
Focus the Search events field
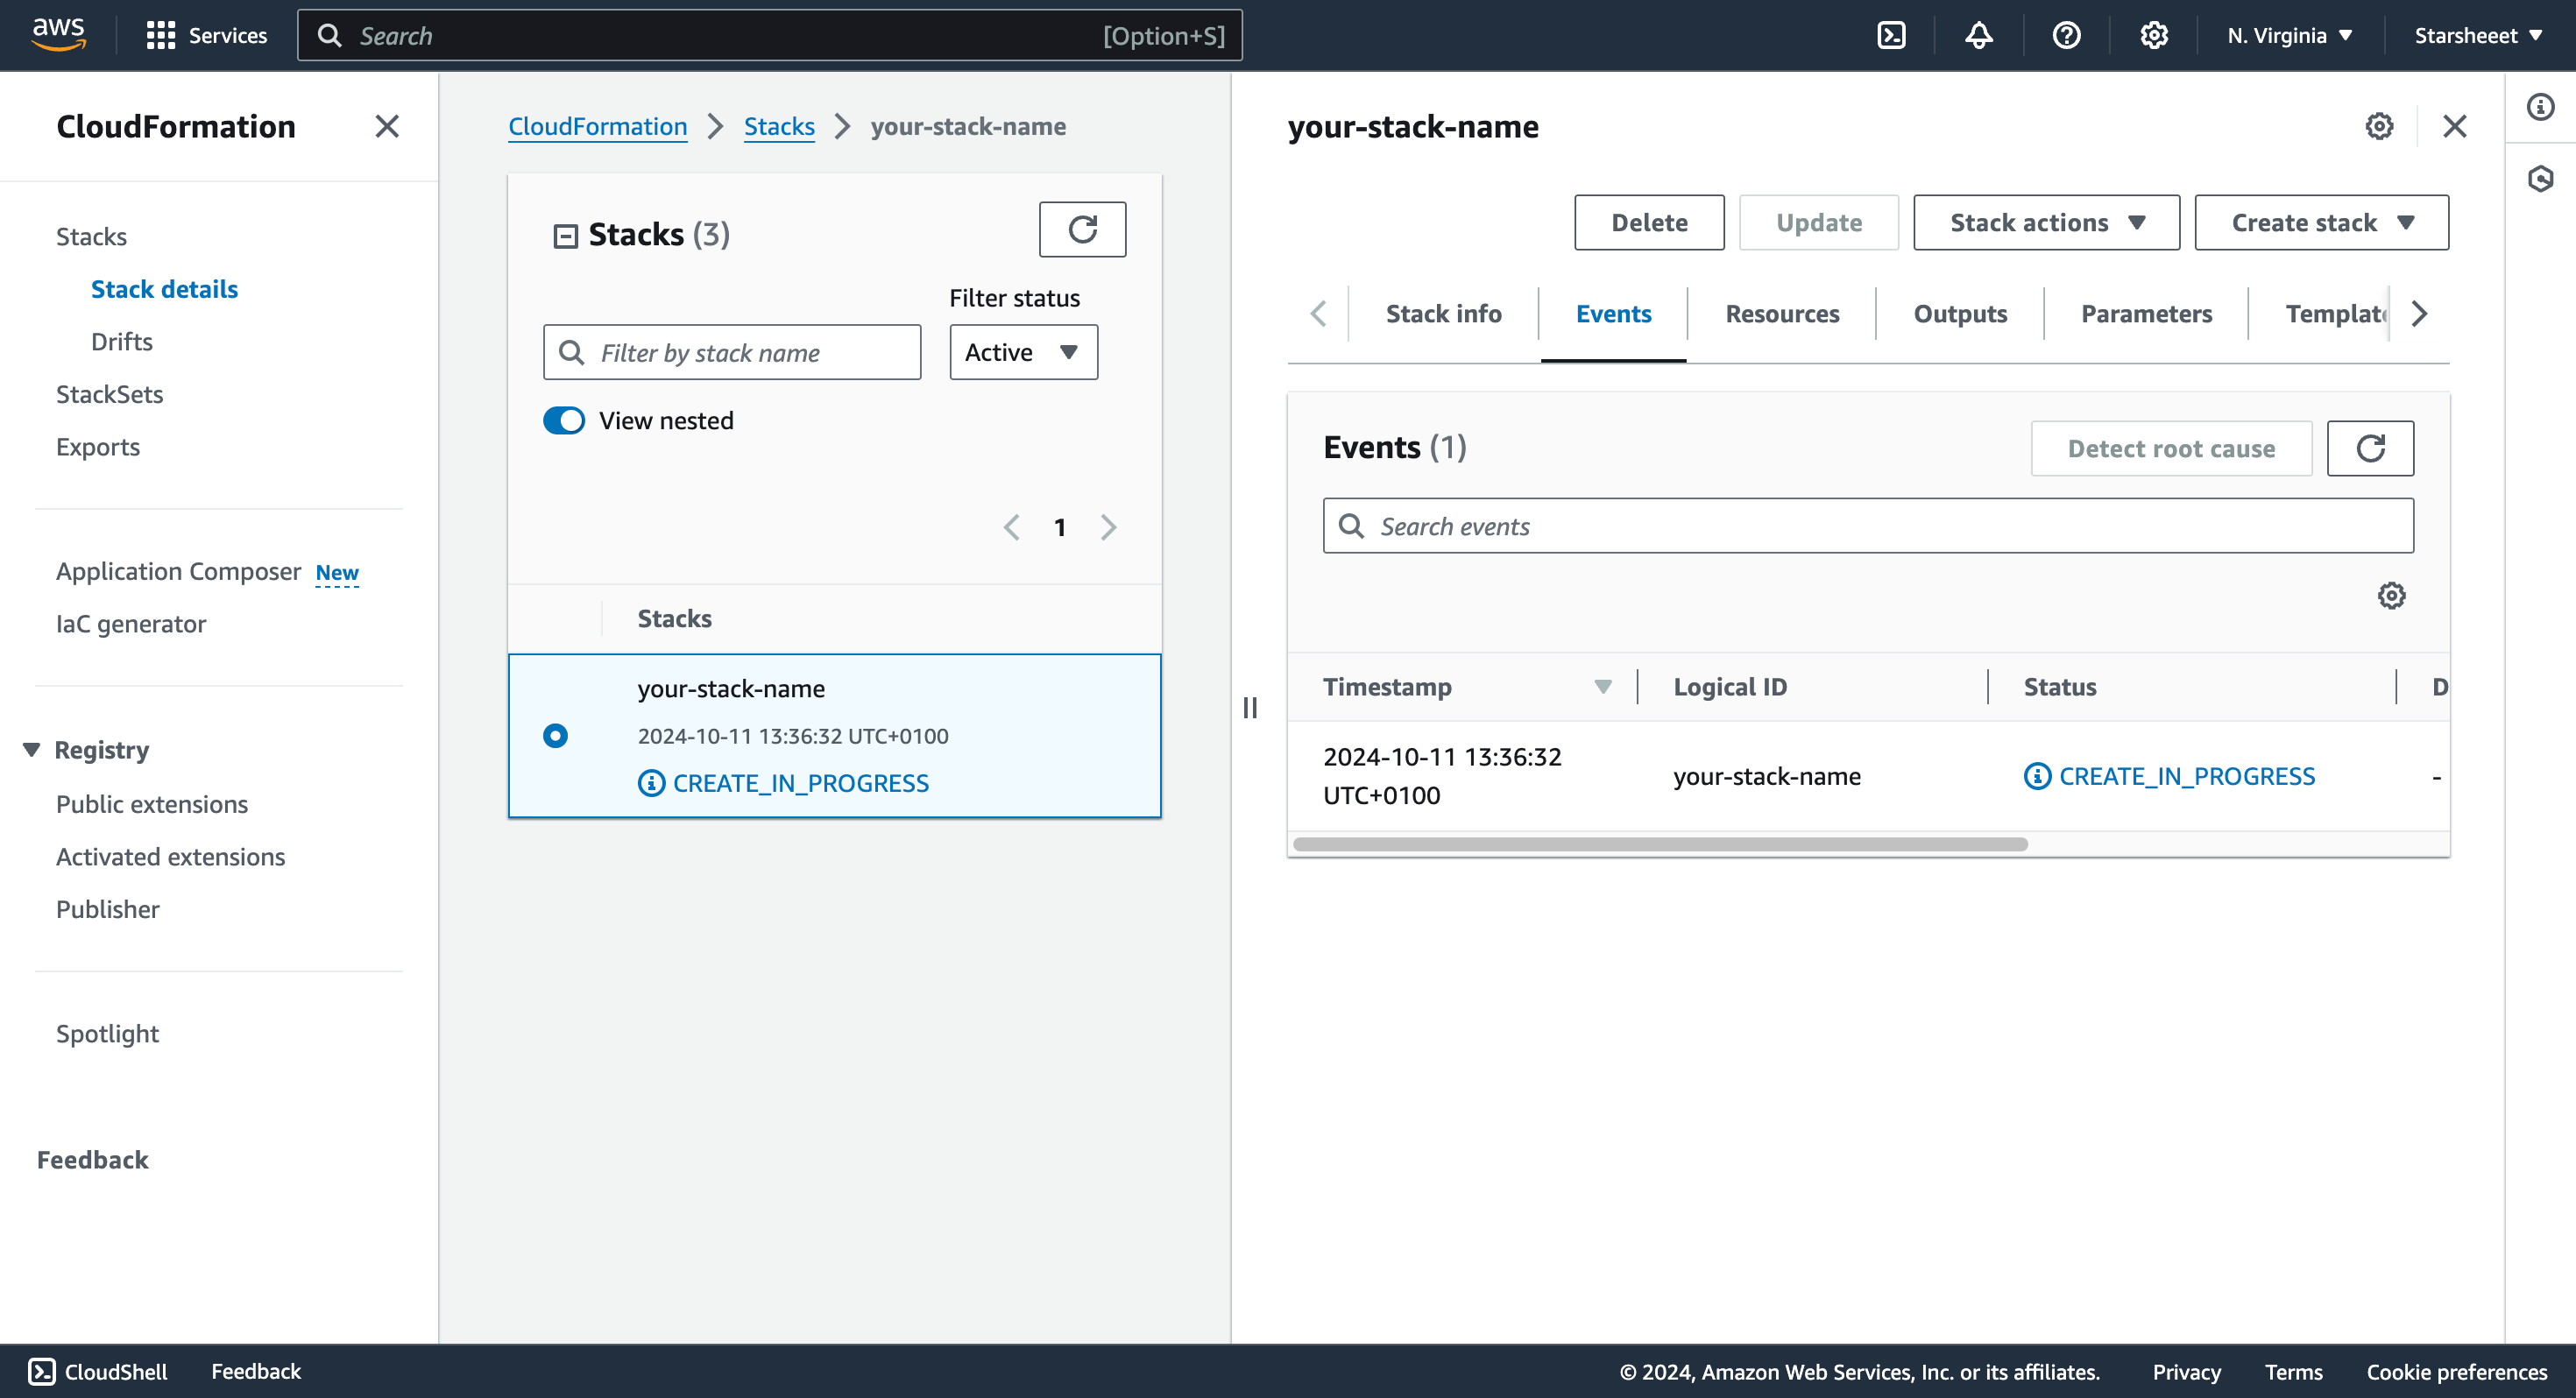click(1868, 526)
